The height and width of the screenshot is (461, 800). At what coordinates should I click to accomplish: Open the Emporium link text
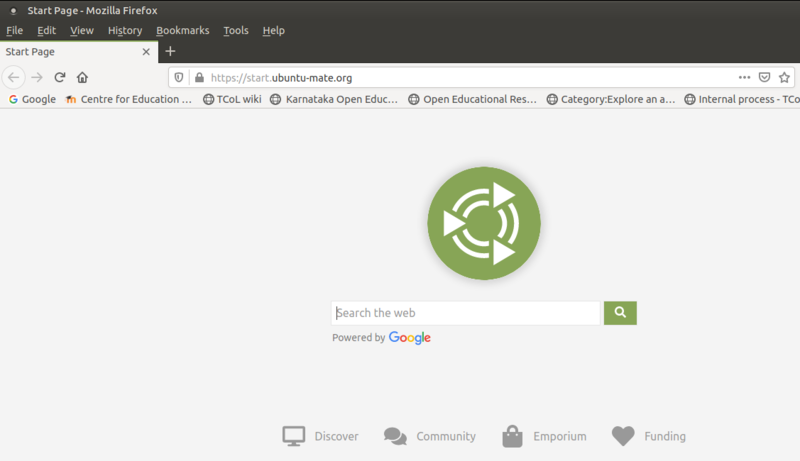click(x=560, y=437)
